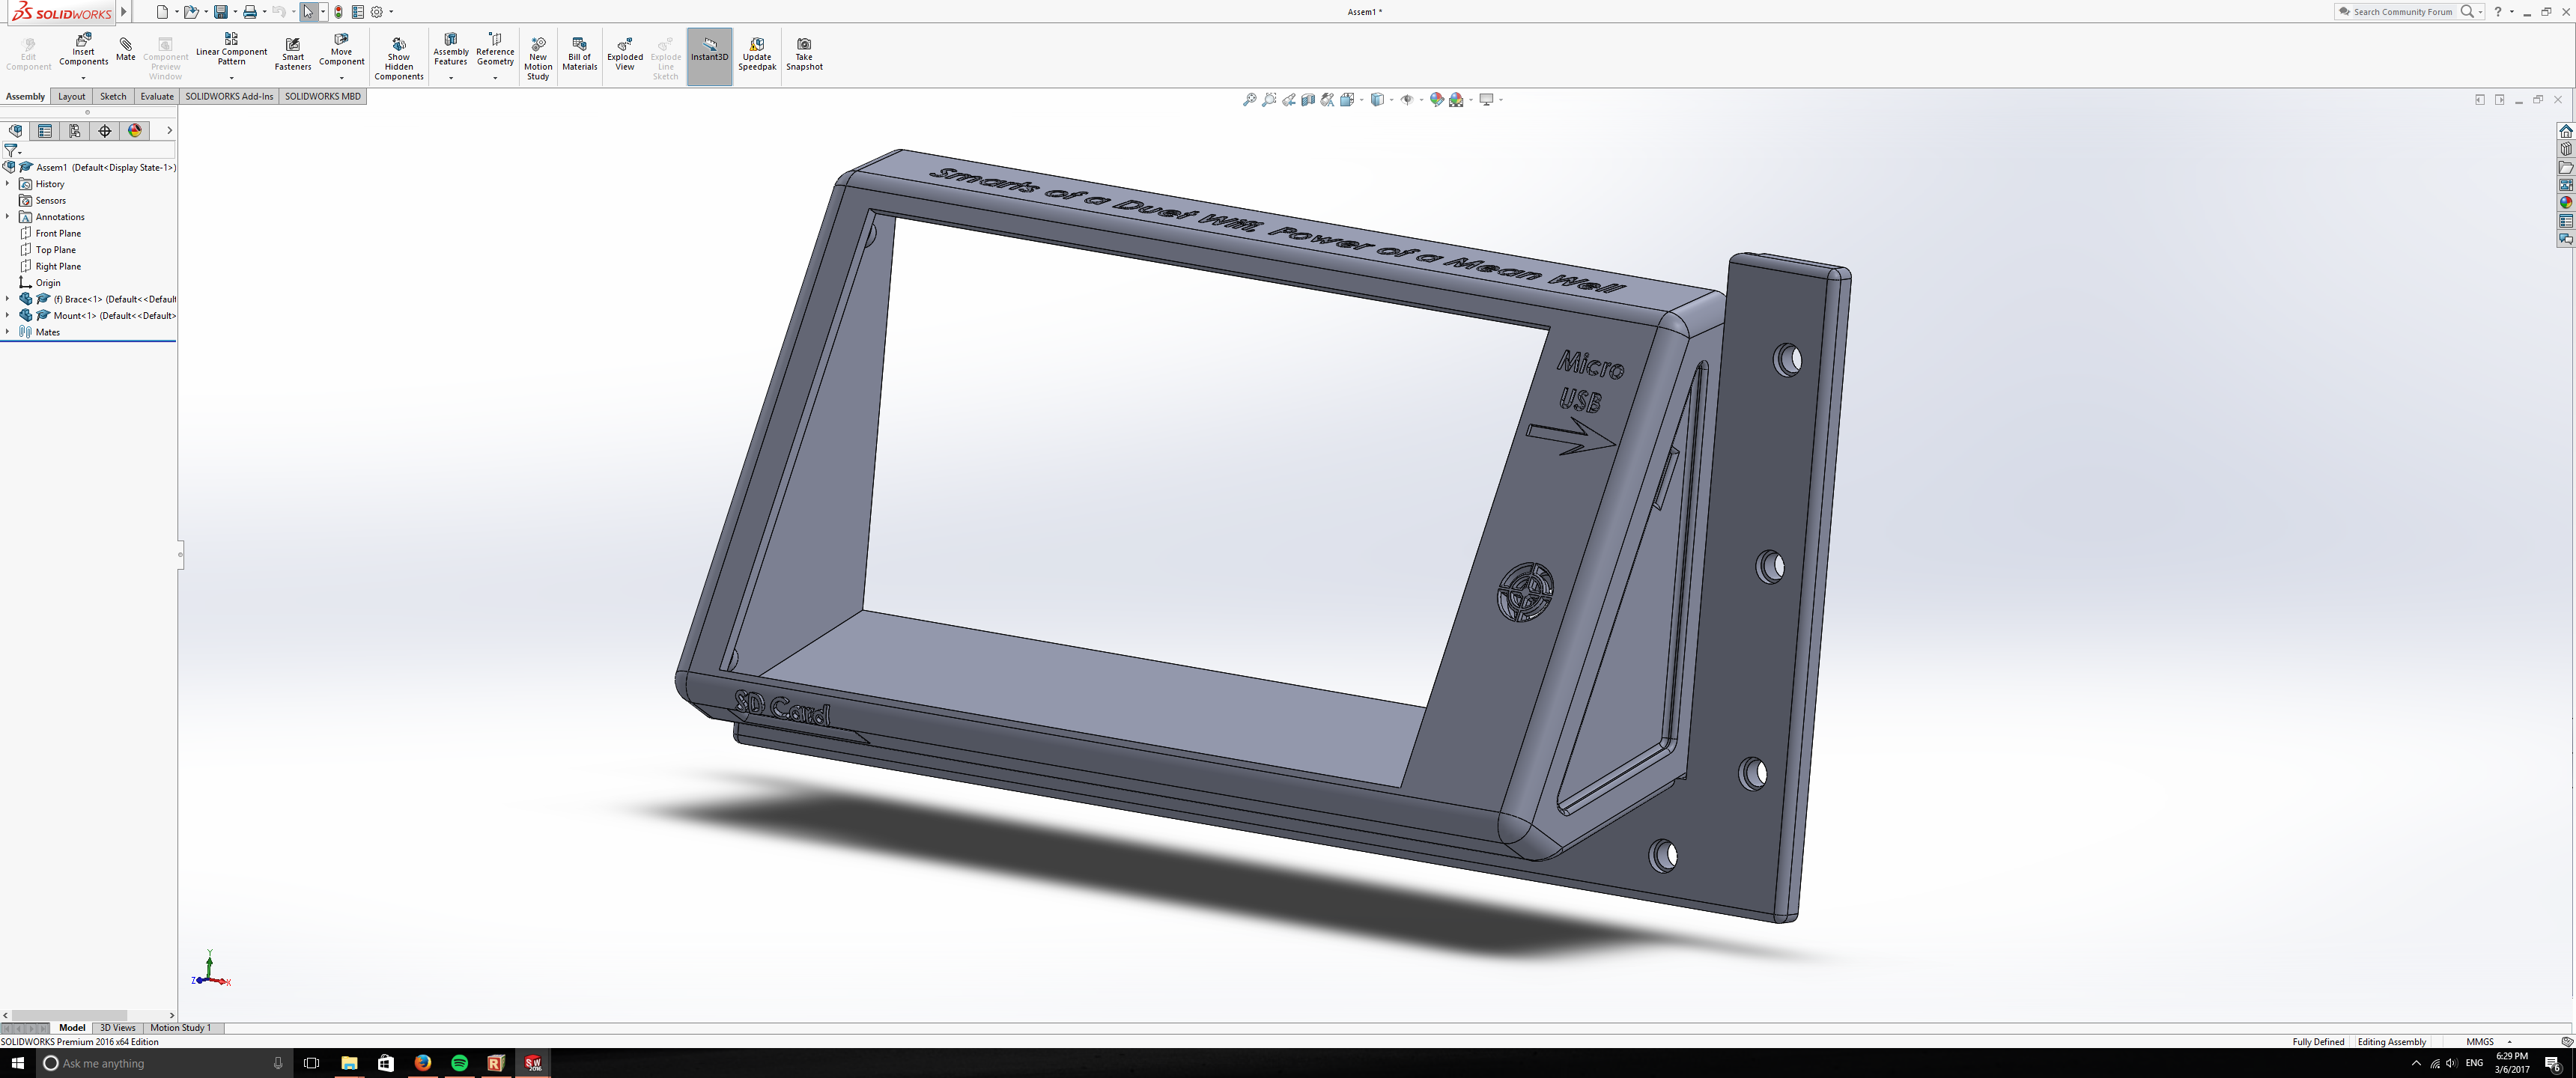
Task: Click the Windows Start button
Action: [x=17, y=1063]
